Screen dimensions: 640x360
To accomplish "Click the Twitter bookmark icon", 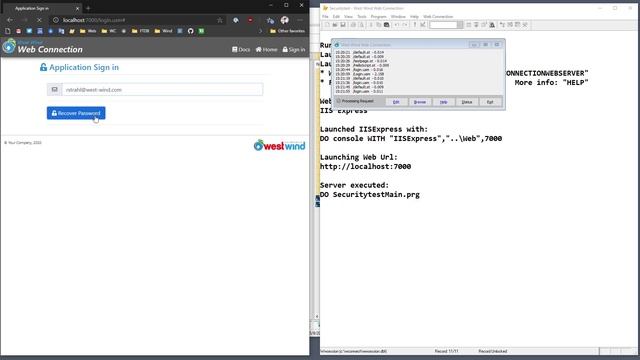I will pos(29,31).
